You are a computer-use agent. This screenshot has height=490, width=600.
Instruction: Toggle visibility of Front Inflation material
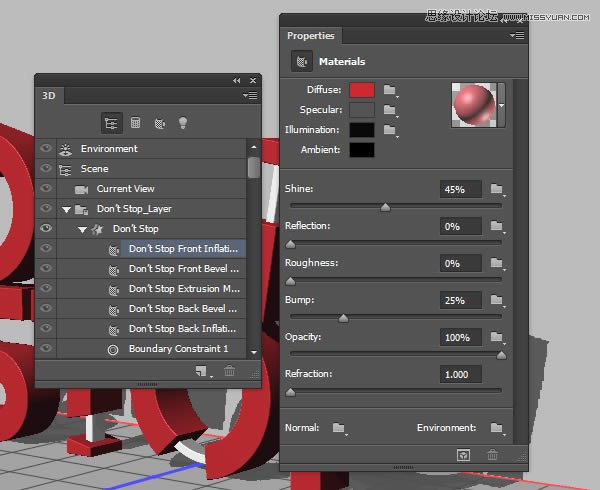(x=46, y=248)
